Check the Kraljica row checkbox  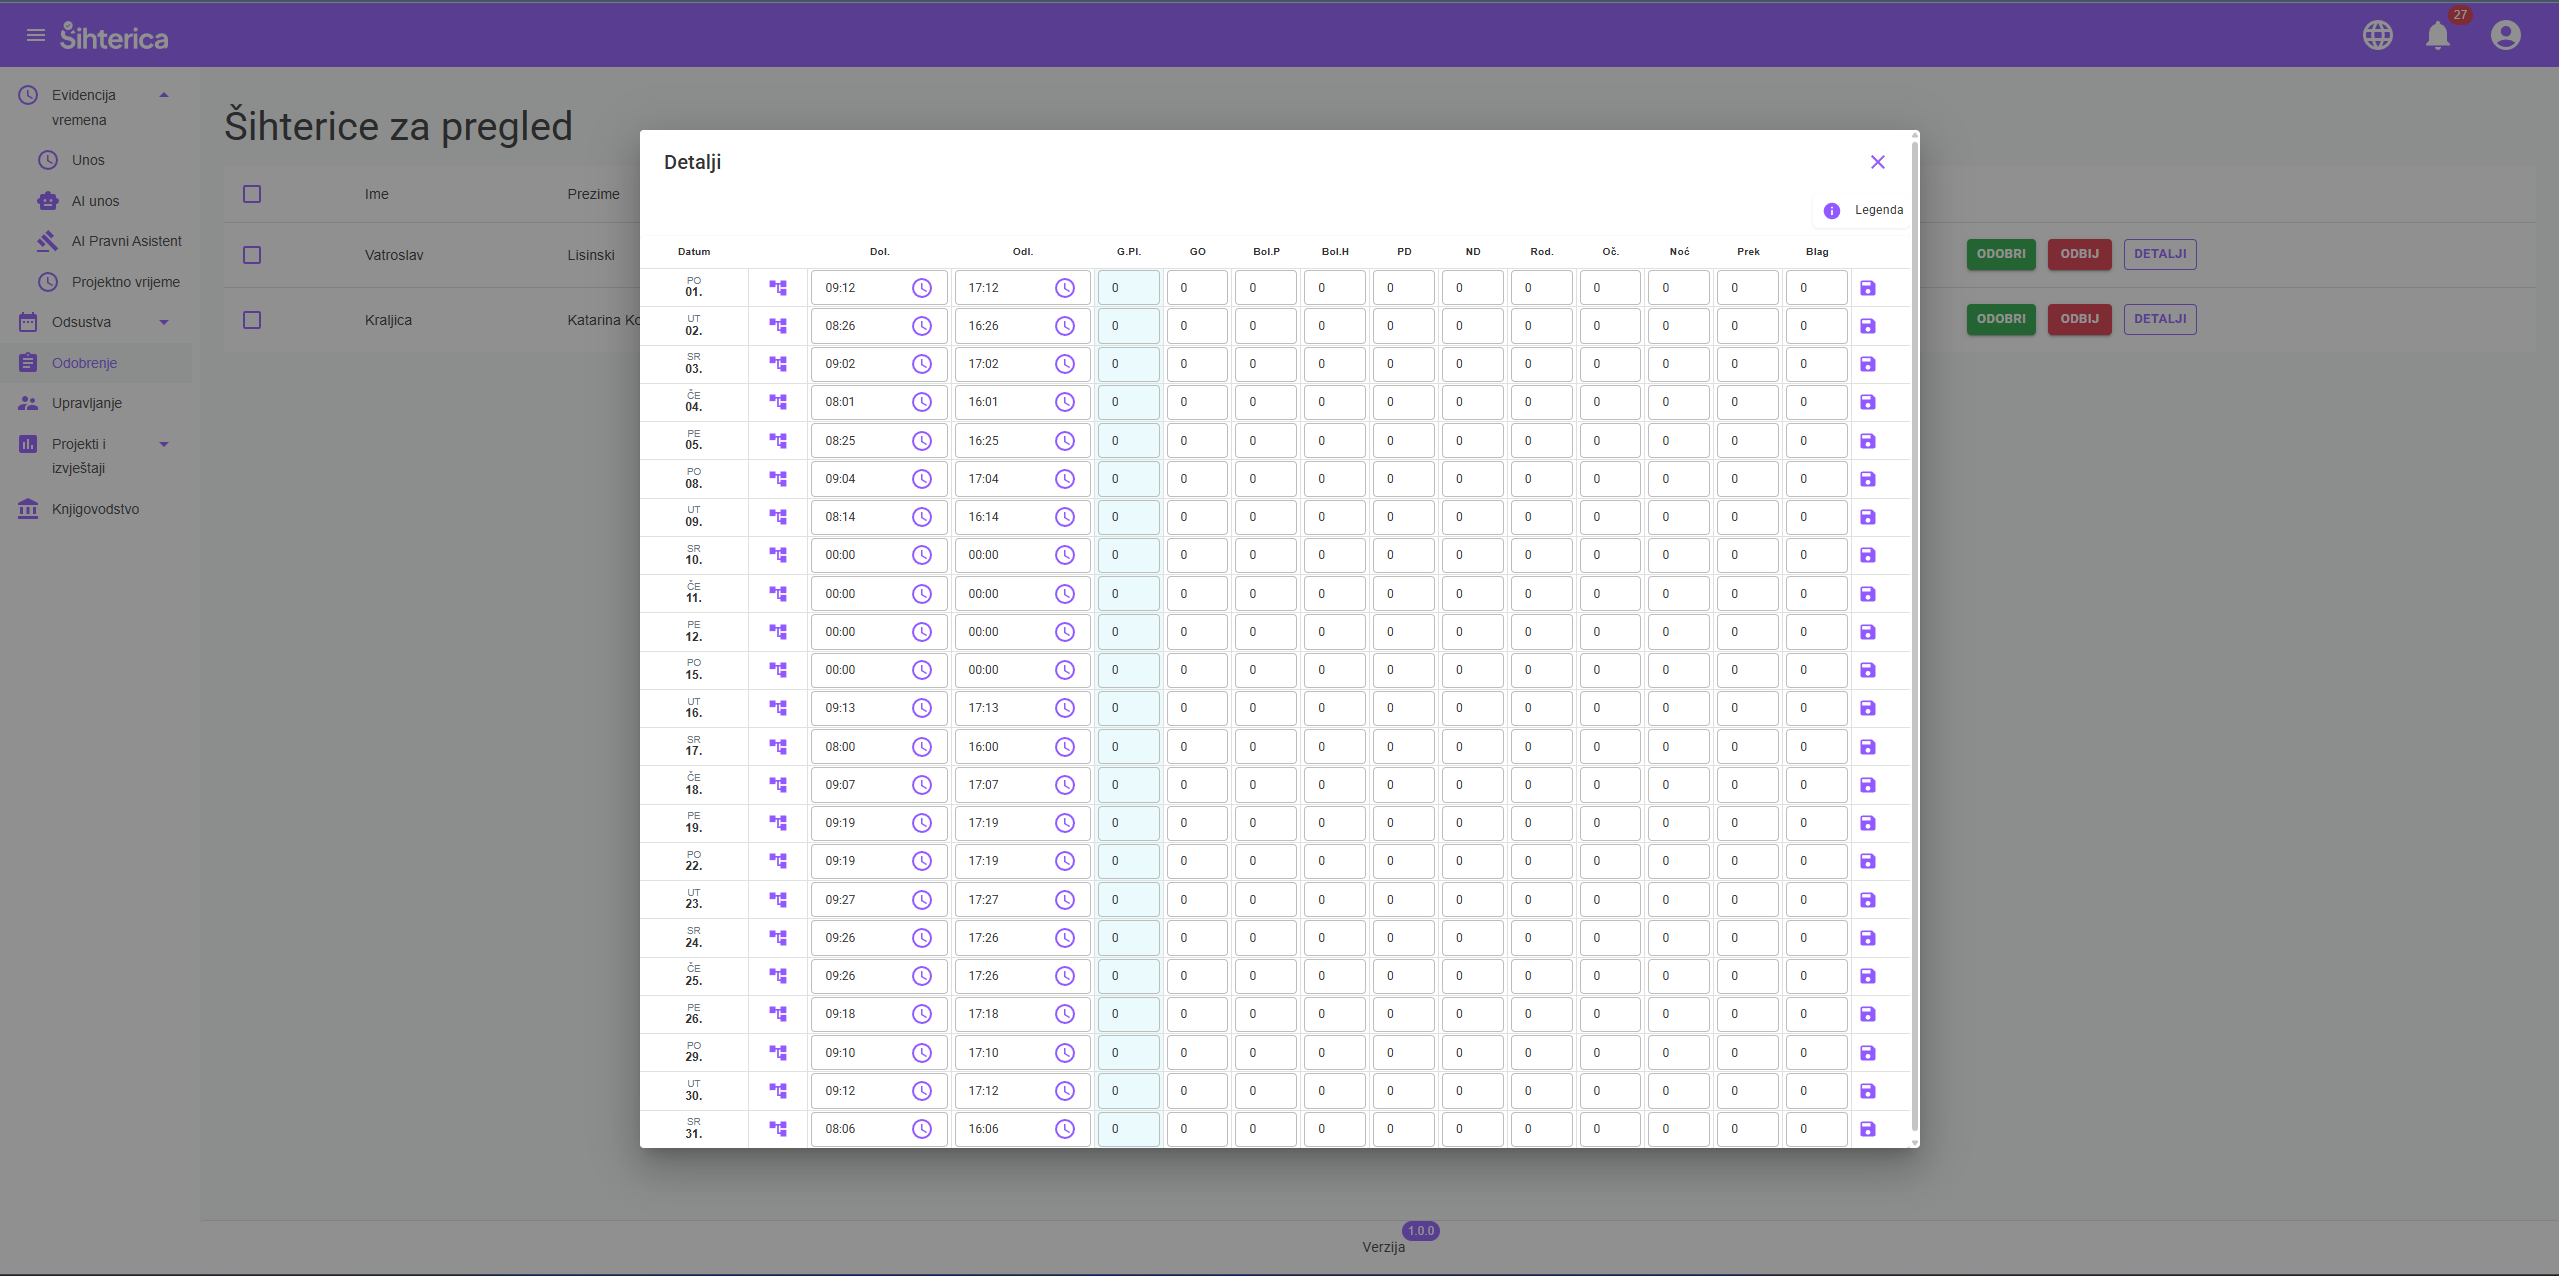tap(252, 320)
